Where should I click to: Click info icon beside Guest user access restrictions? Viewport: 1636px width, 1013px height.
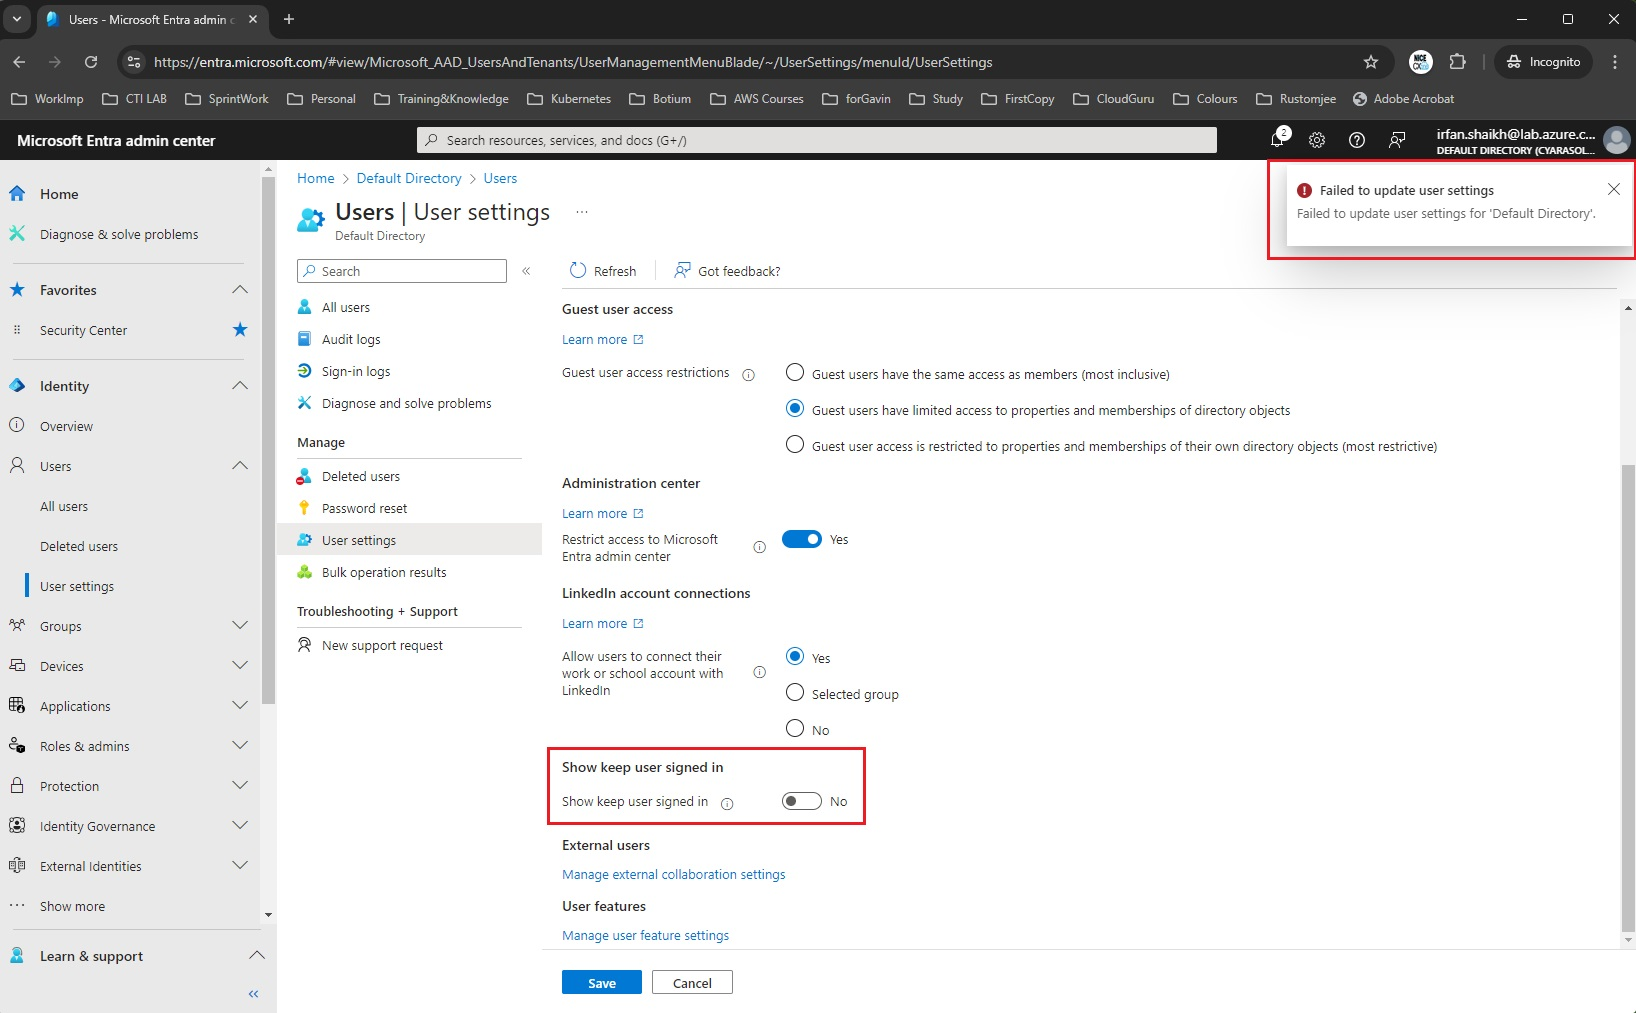tap(748, 375)
